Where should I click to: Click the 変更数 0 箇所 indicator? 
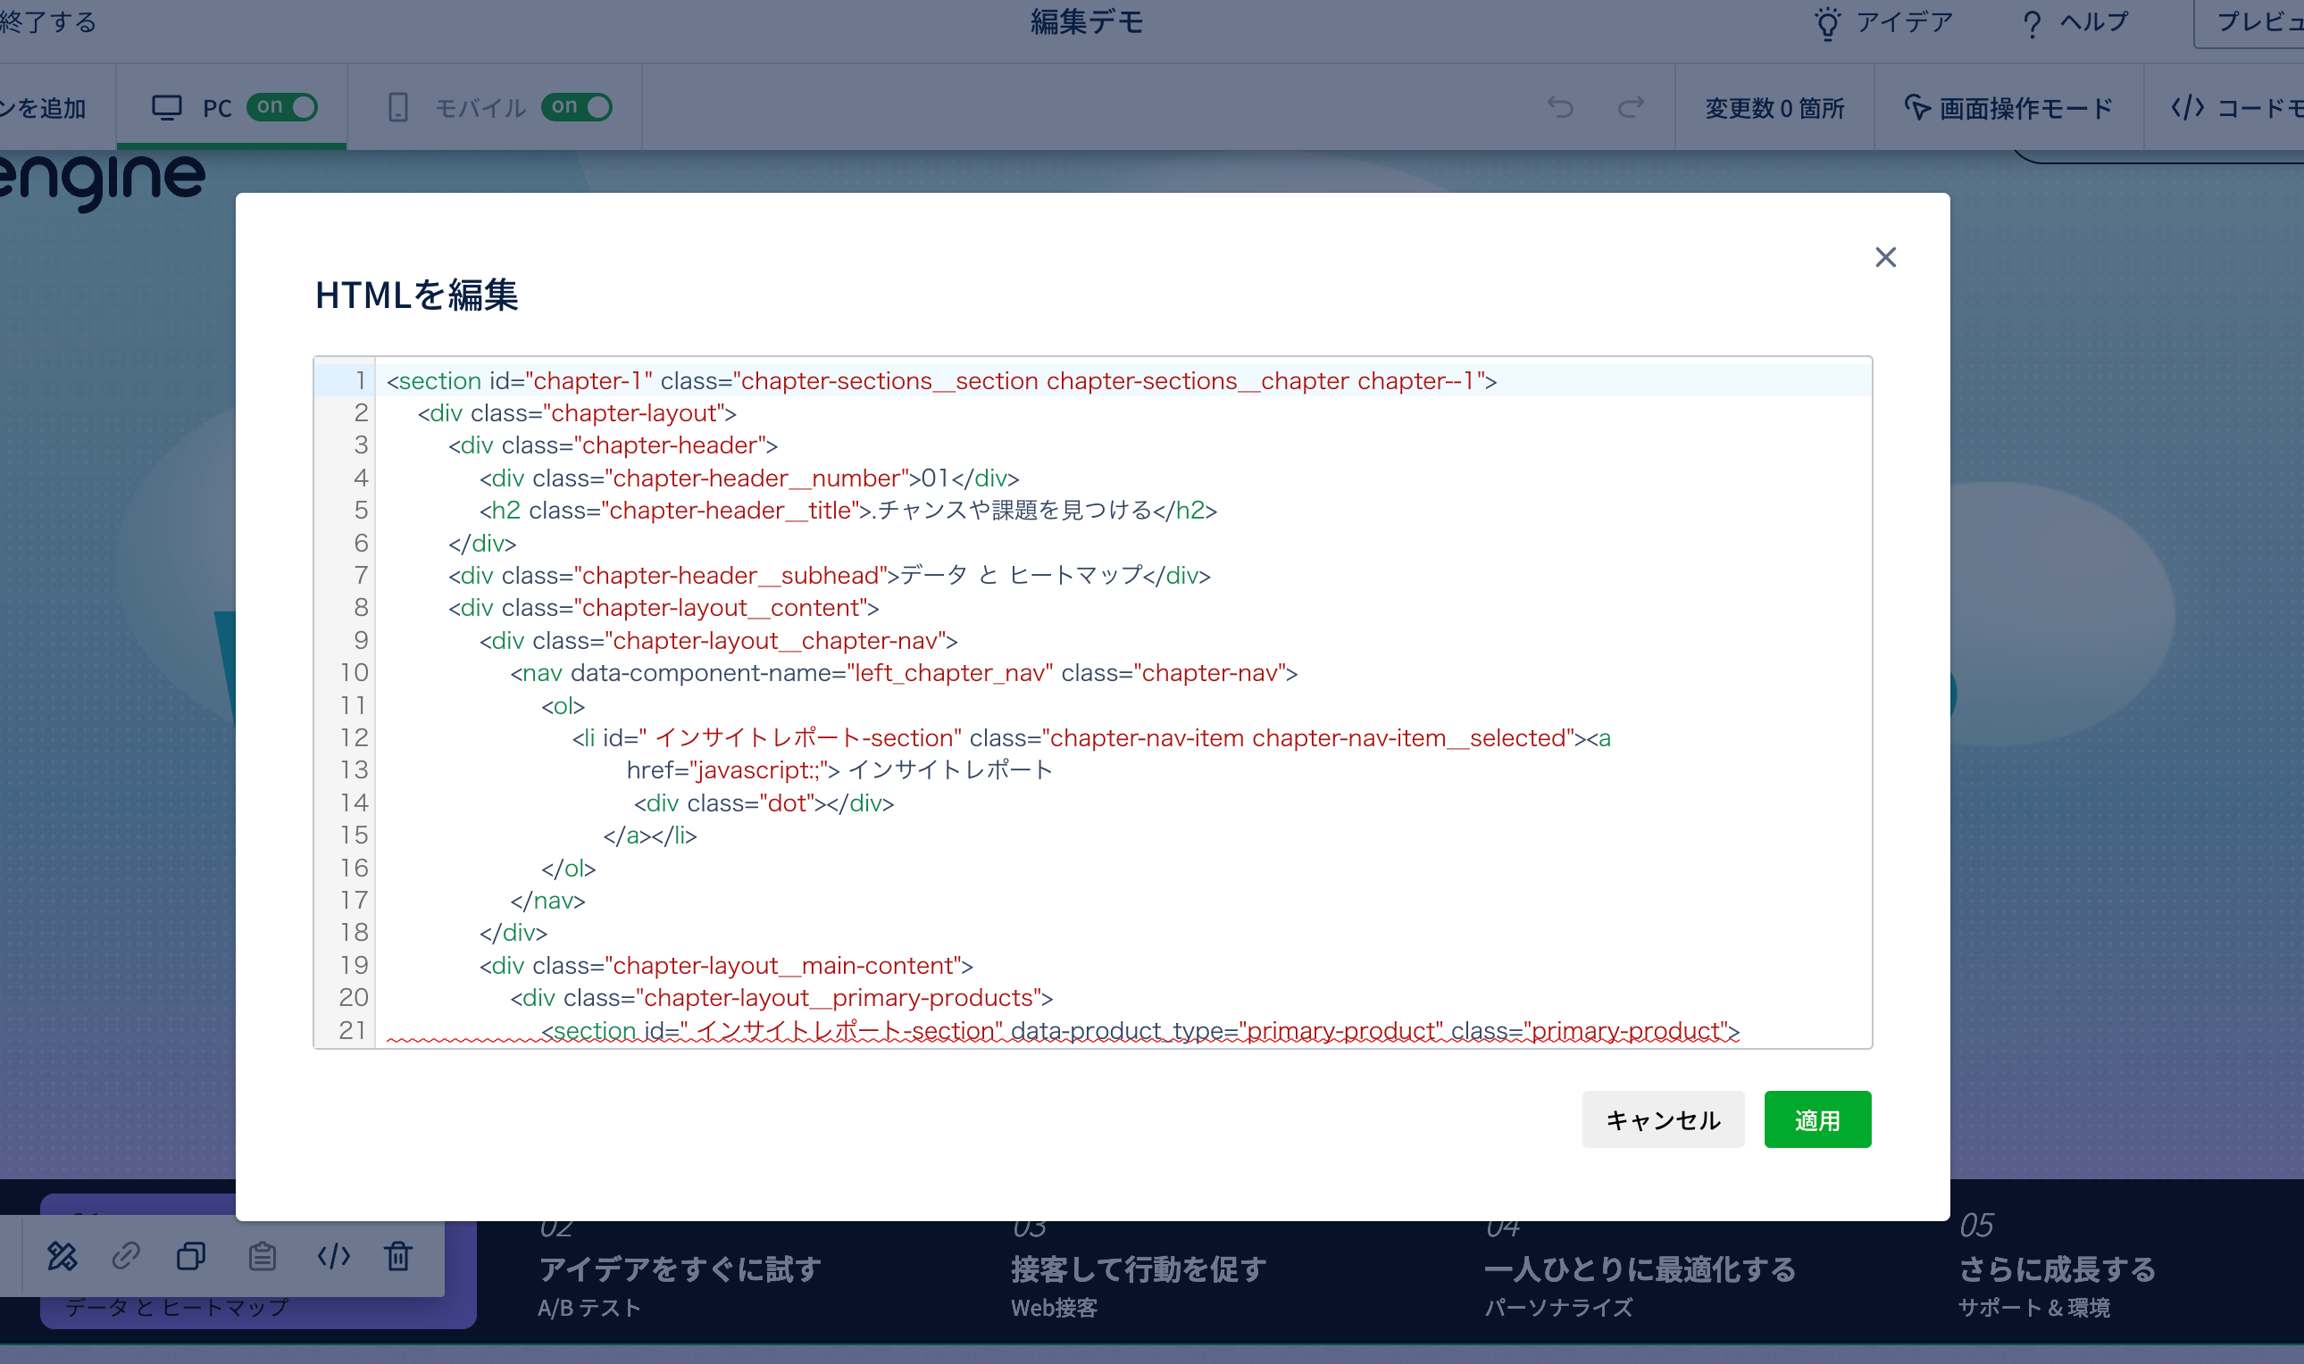(x=1774, y=107)
